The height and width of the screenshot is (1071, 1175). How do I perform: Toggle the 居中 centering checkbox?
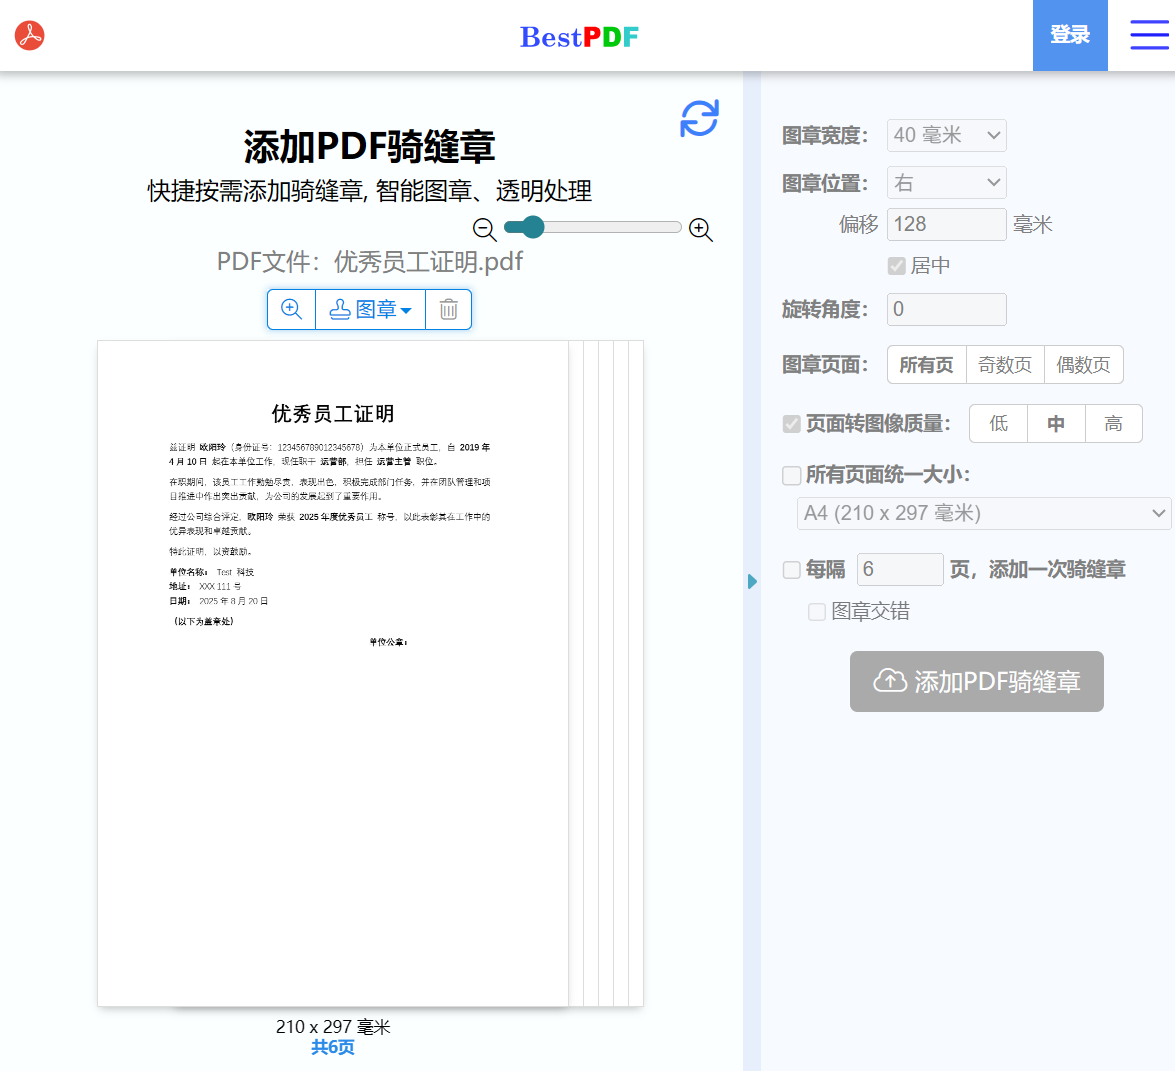pyautogui.click(x=895, y=265)
